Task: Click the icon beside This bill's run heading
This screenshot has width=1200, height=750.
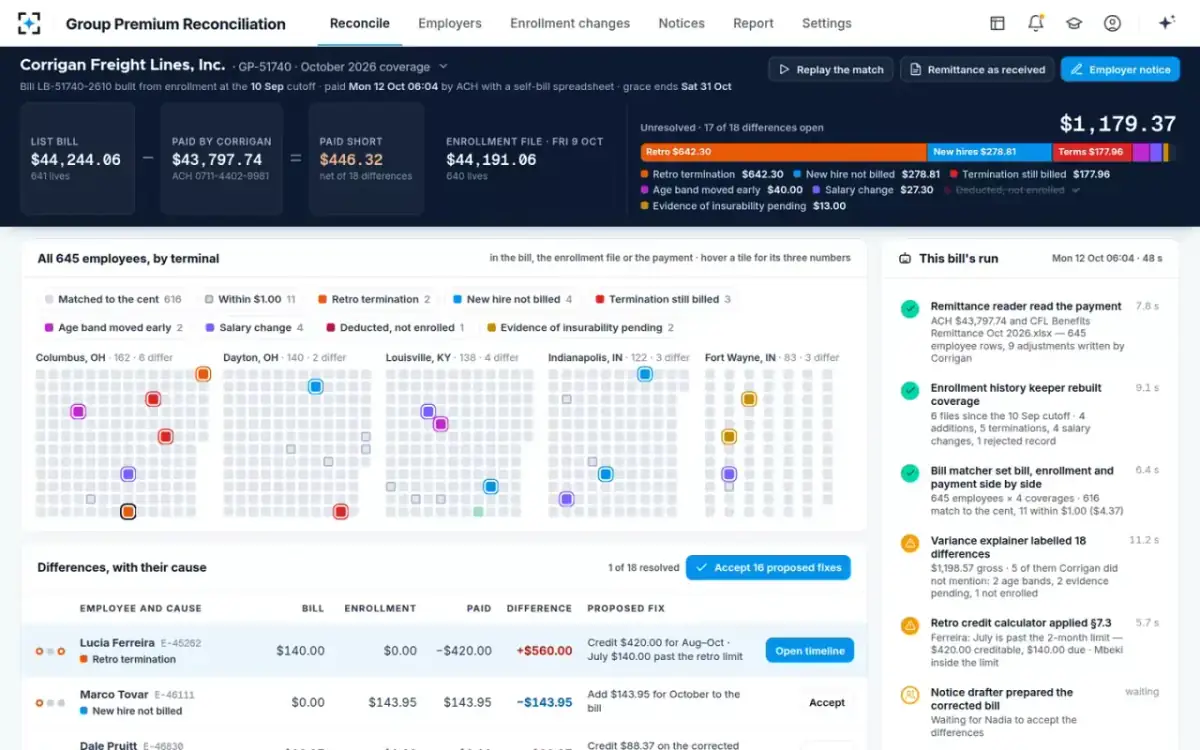Action: tap(905, 258)
